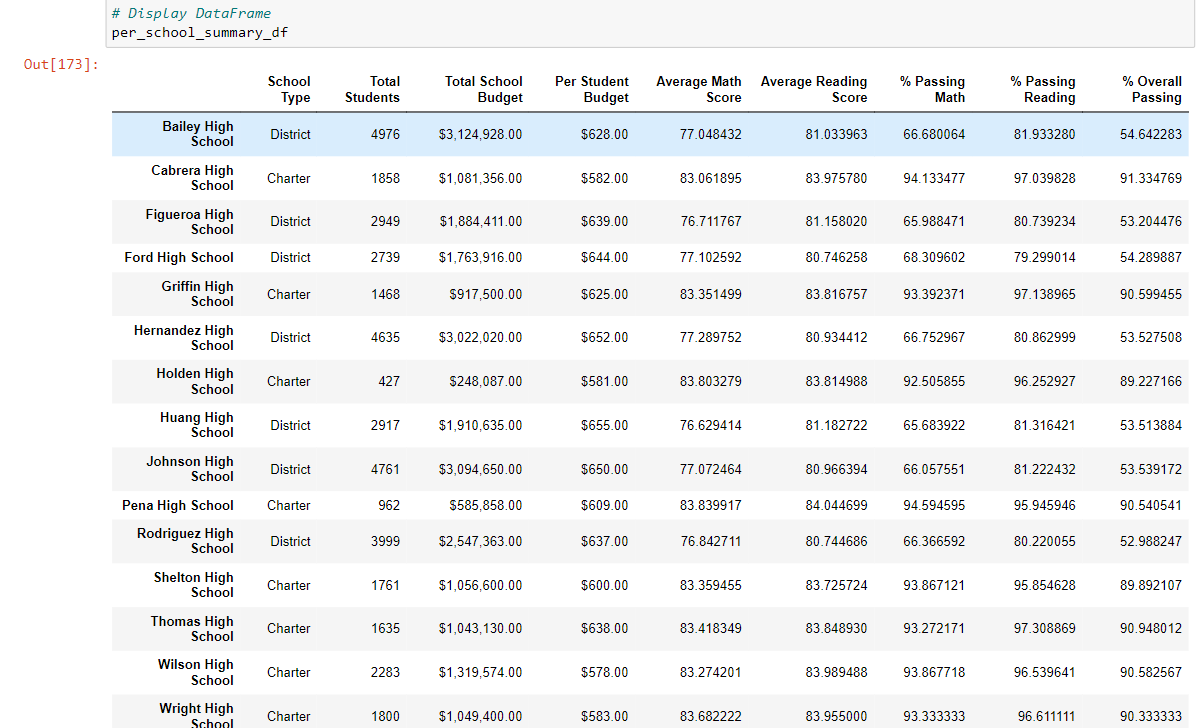
Task: Click Hernandez's reading score 80.934412
Action: coord(837,337)
